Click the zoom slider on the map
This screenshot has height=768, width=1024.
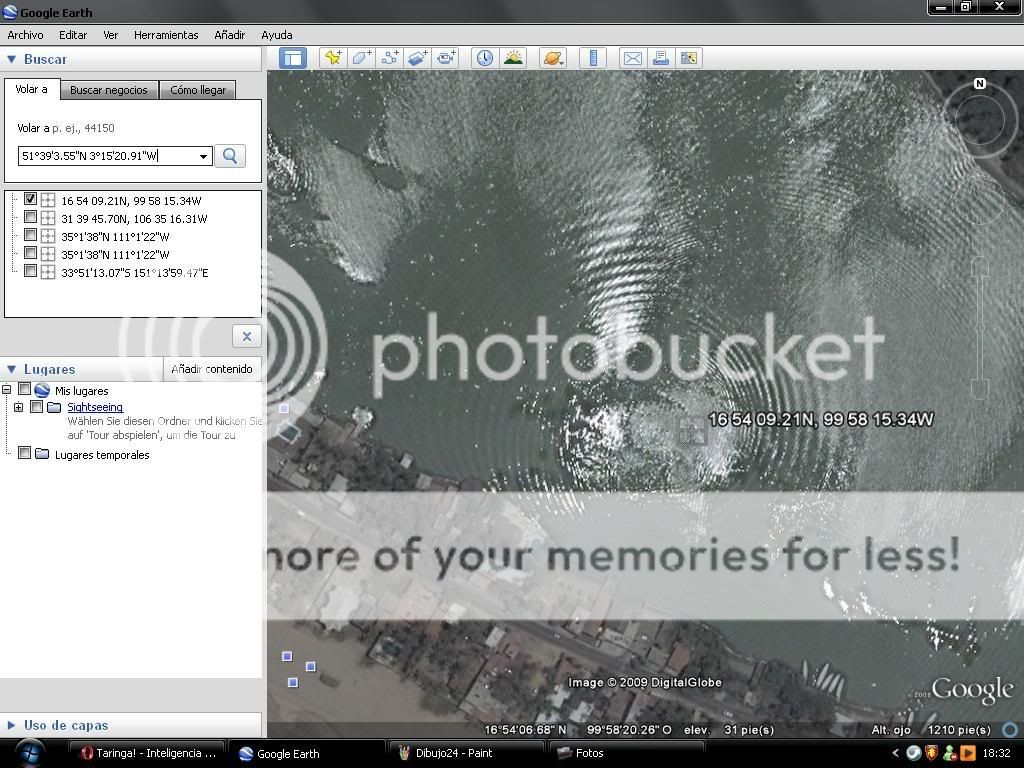click(x=980, y=327)
